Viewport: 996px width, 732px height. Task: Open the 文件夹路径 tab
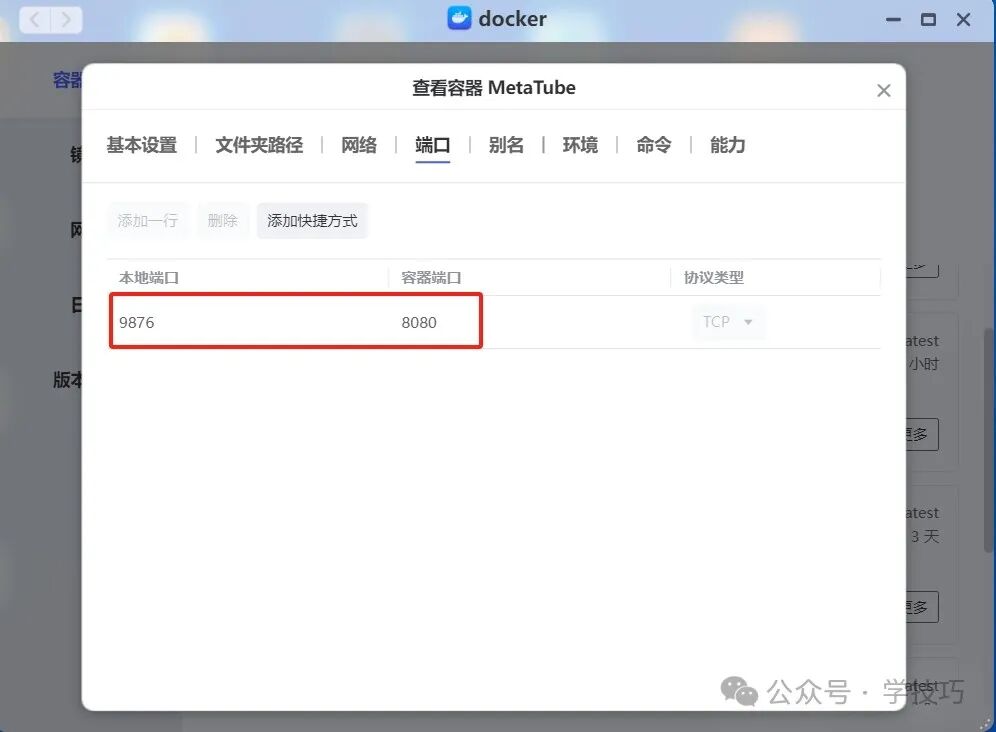tap(259, 145)
